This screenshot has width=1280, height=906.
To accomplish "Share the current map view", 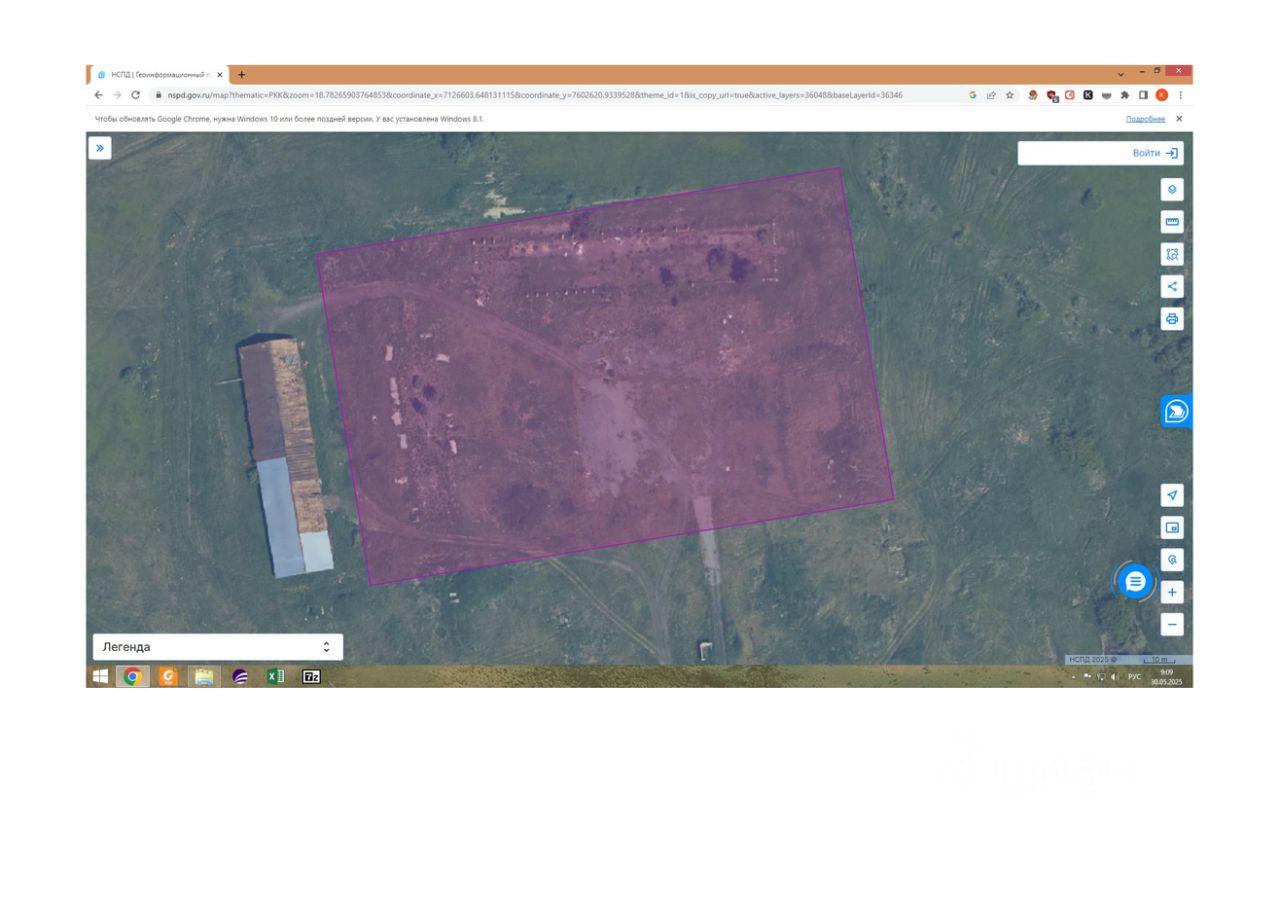I will pos(1172,287).
